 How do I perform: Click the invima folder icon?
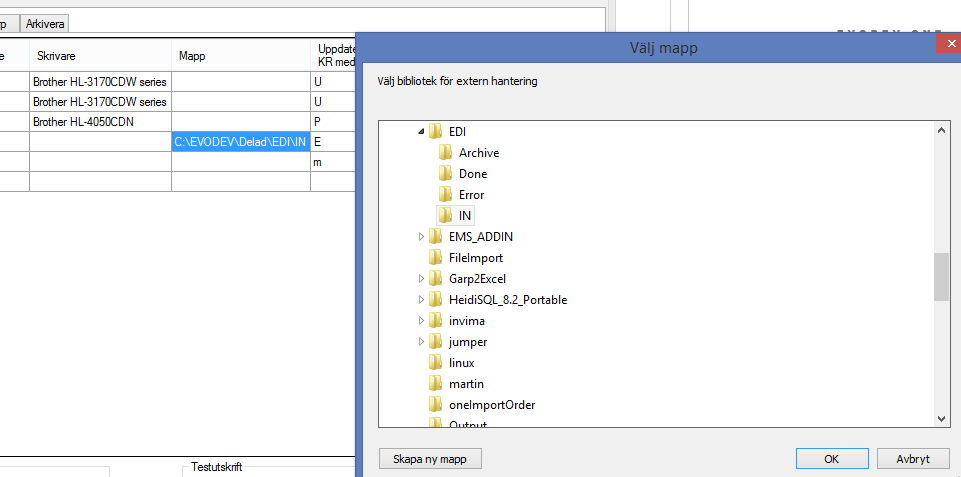(435, 321)
